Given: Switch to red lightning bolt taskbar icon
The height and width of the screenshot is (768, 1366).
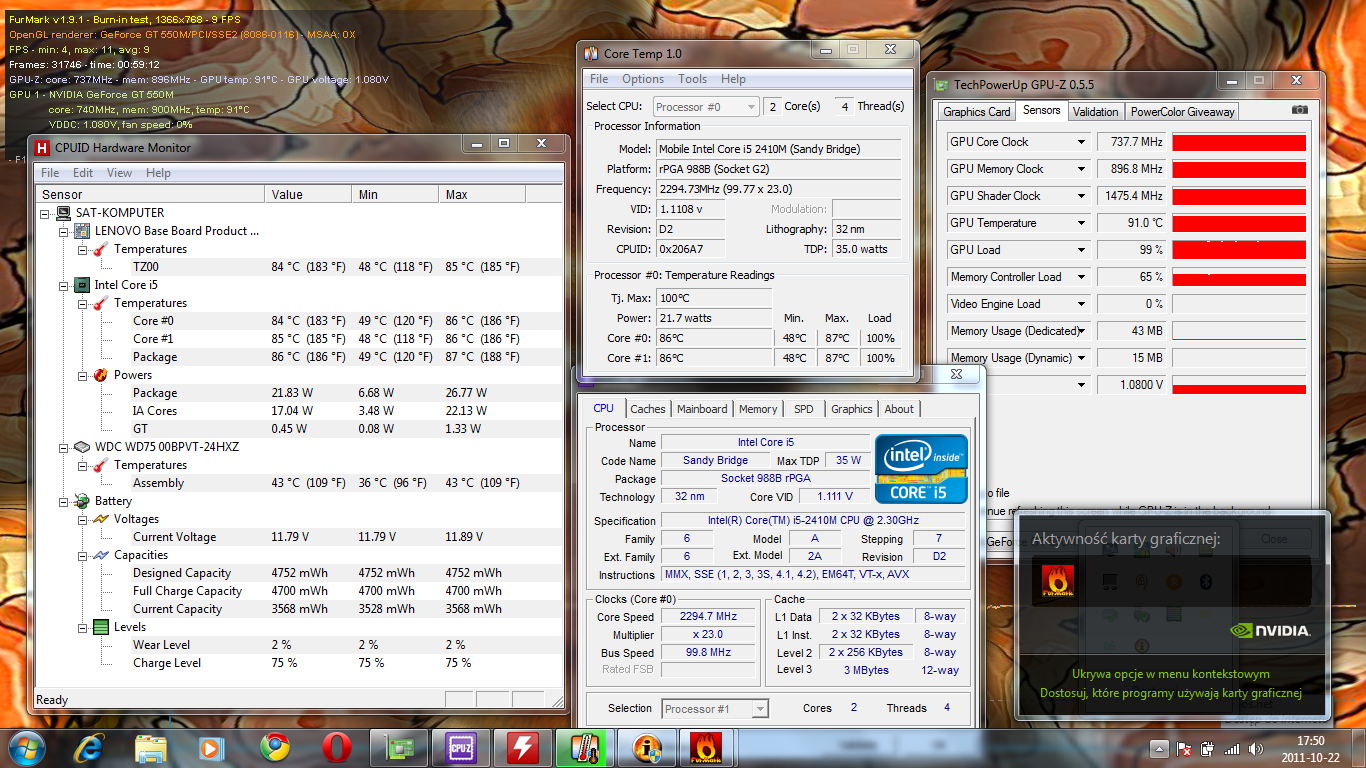Looking at the screenshot, I should click(523, 747).
